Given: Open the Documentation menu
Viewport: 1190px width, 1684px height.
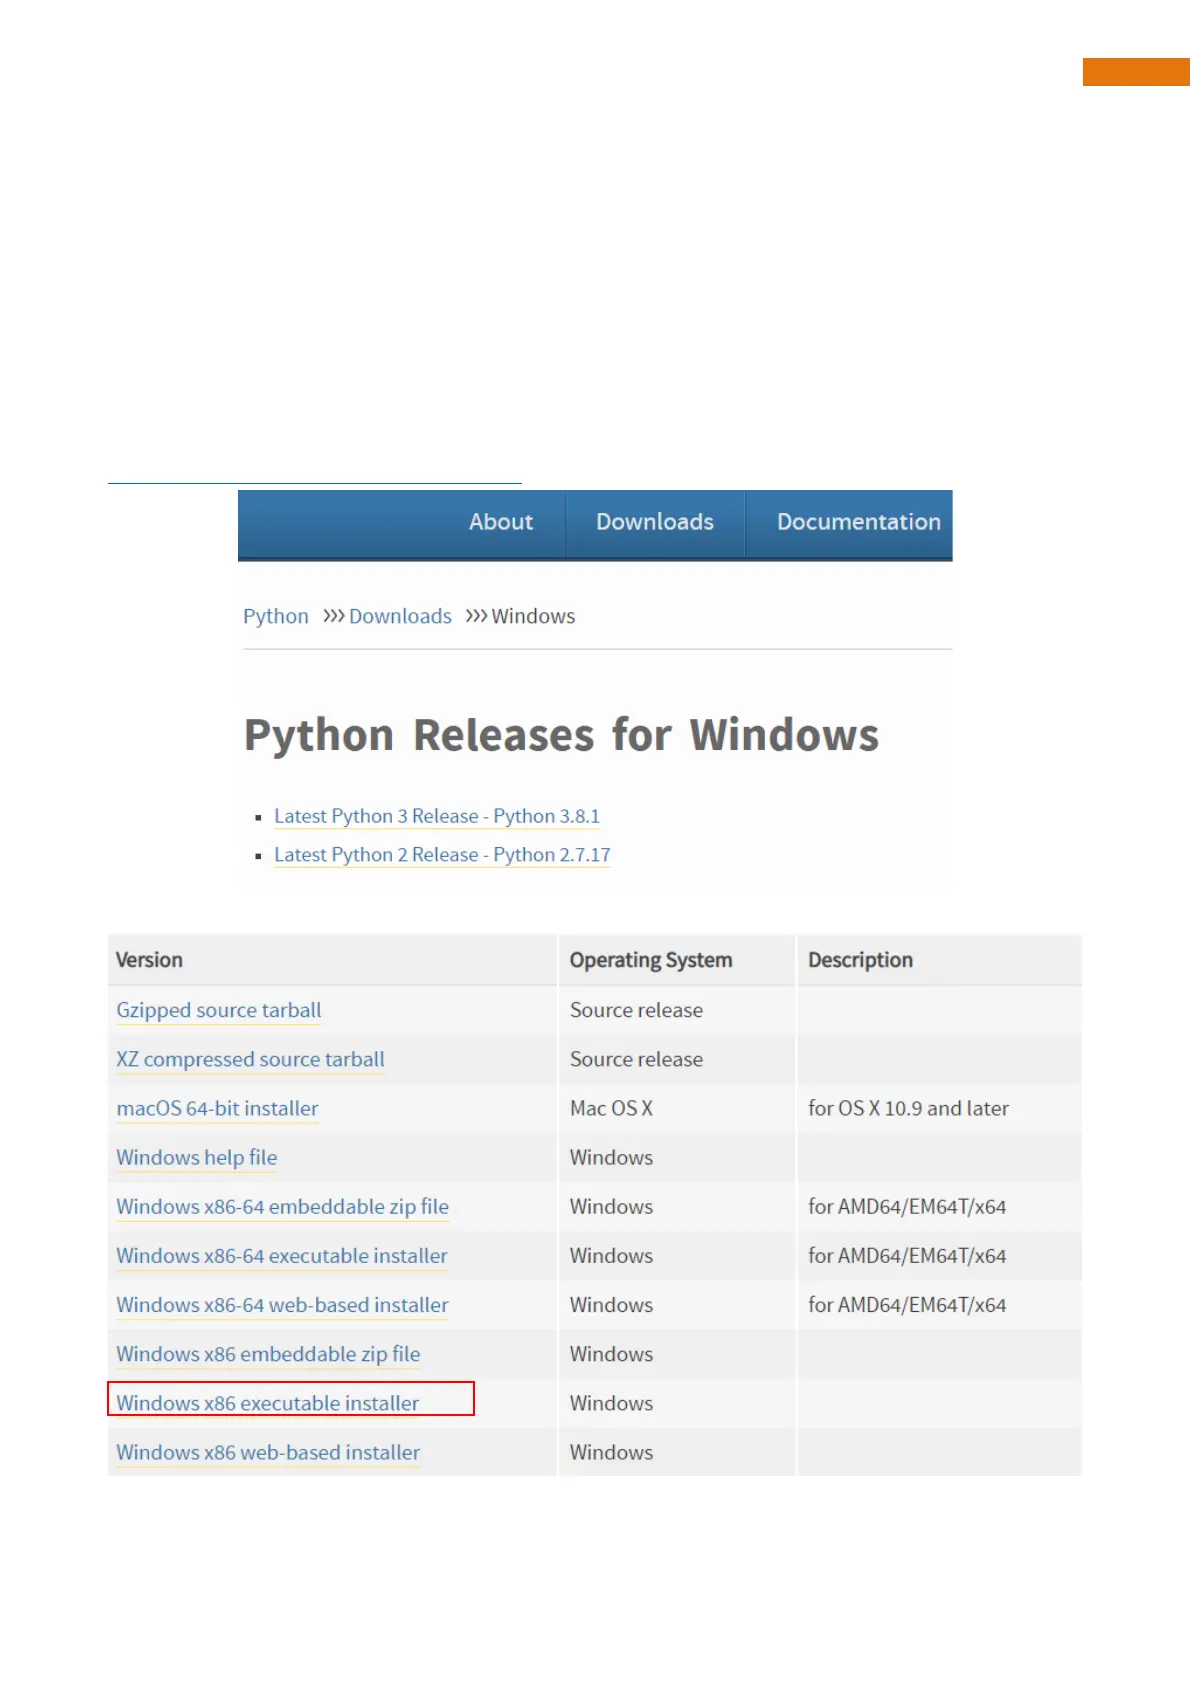Looking at the screenshot, I should coord(858,522).
